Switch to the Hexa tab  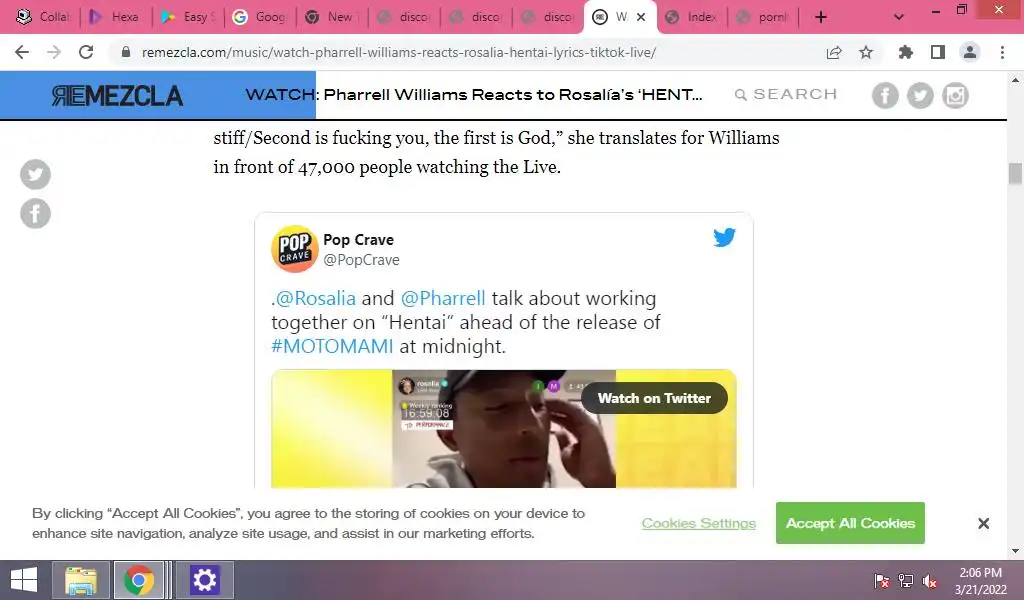click(x=115, y=17)
